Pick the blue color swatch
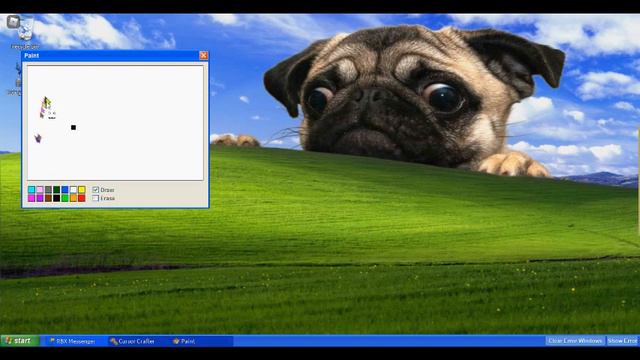 tap(65, 190)
